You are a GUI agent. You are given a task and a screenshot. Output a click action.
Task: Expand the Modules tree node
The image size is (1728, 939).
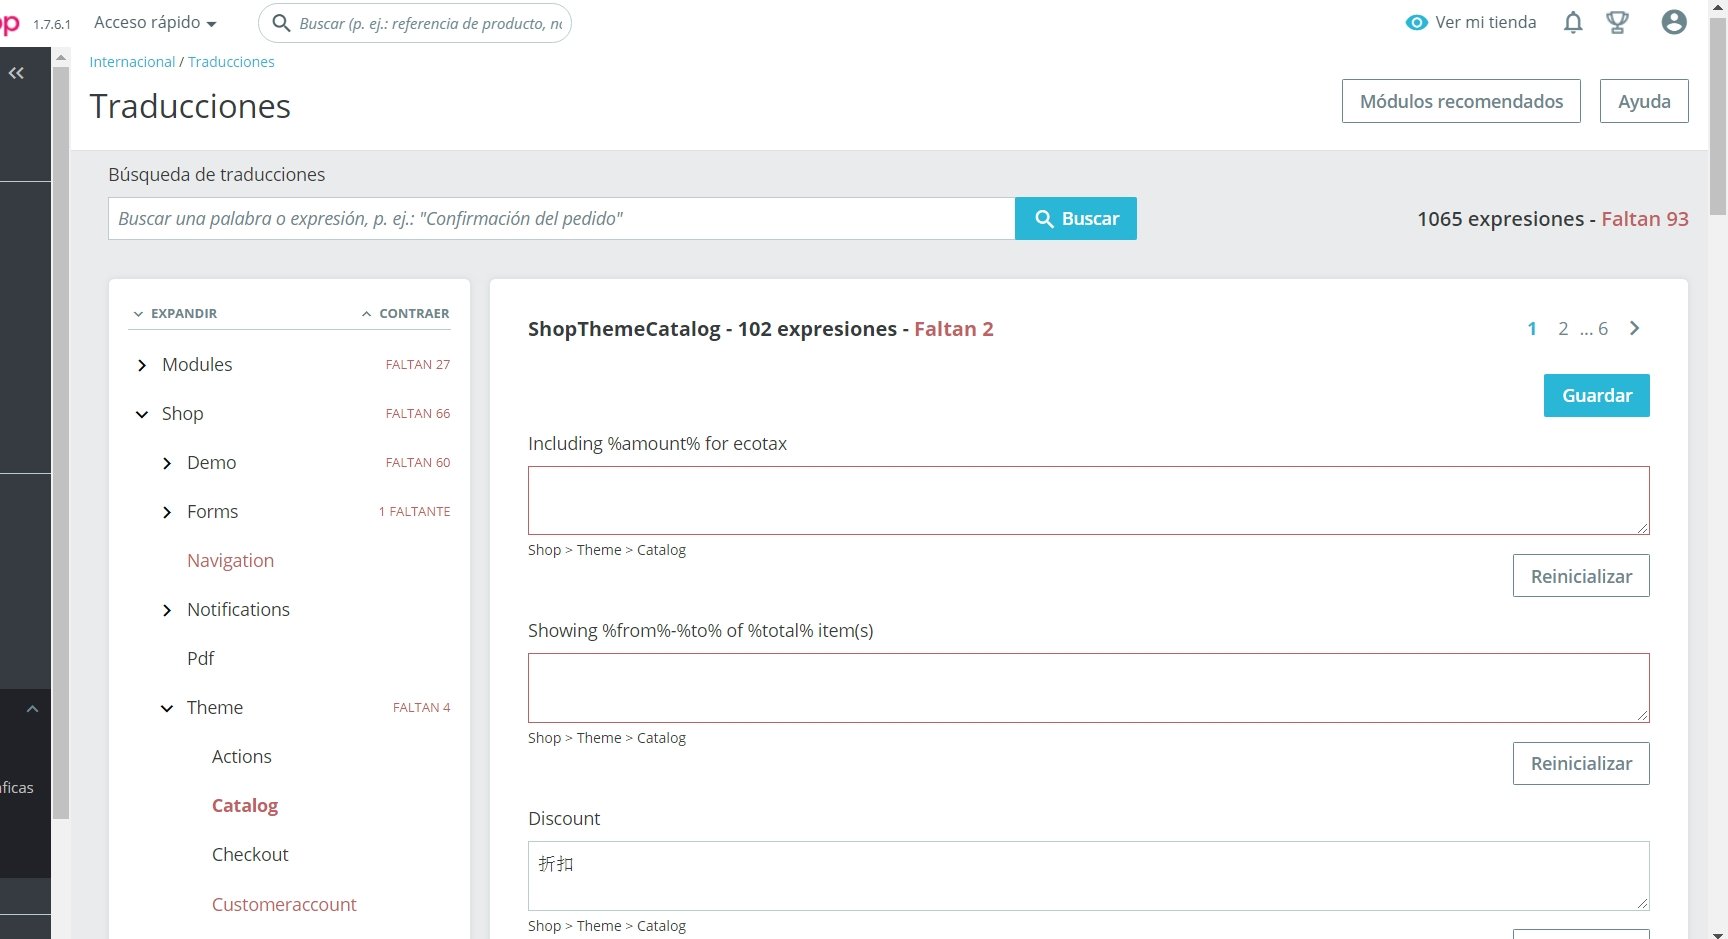click(142, 365)
